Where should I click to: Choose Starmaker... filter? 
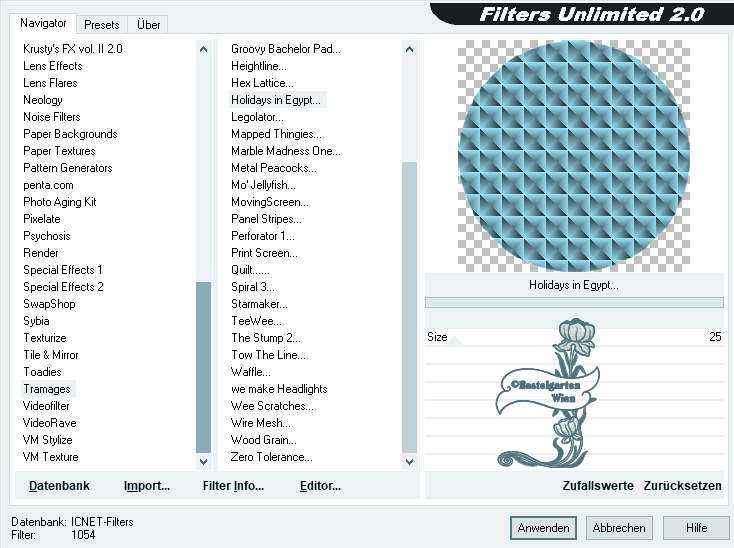pyautogui.click(x=259, y=304)
